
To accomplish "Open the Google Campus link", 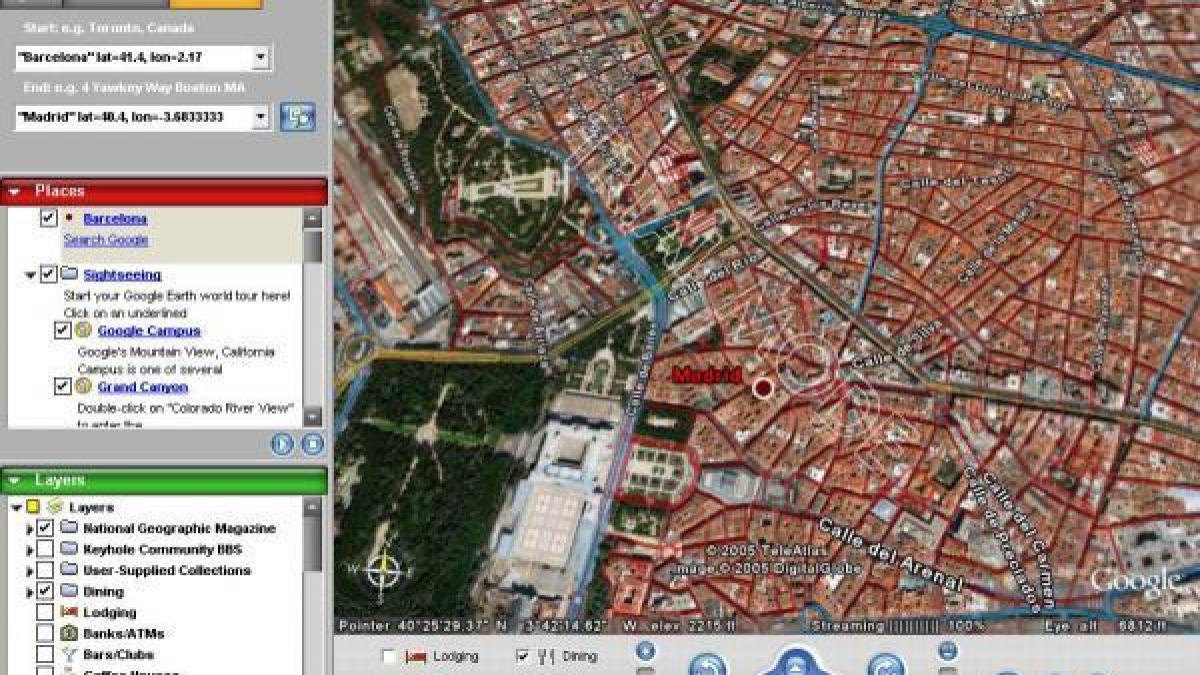I will point(149,330).
